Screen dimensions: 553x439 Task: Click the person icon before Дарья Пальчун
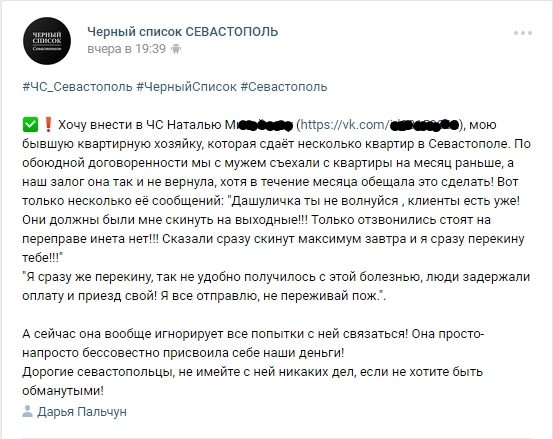(x=28, y=411)
